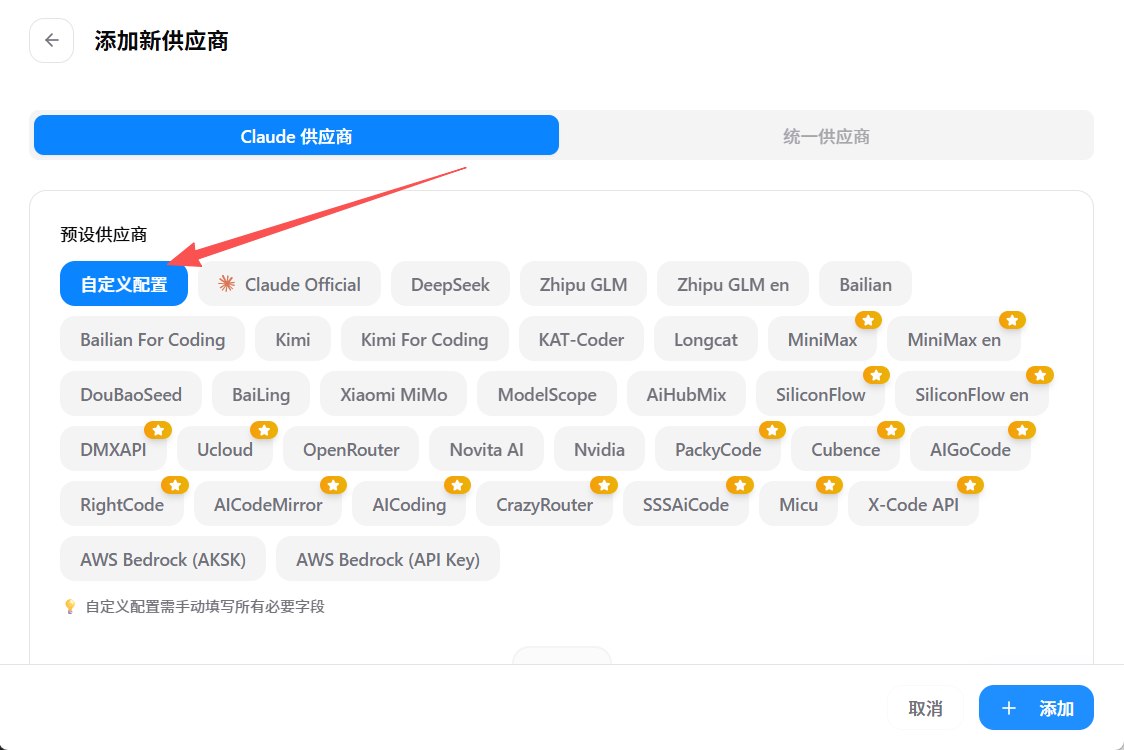Choose the X-Code API preset
The height and width of the screenshot is (750, 1124).
tap(913, 505)
